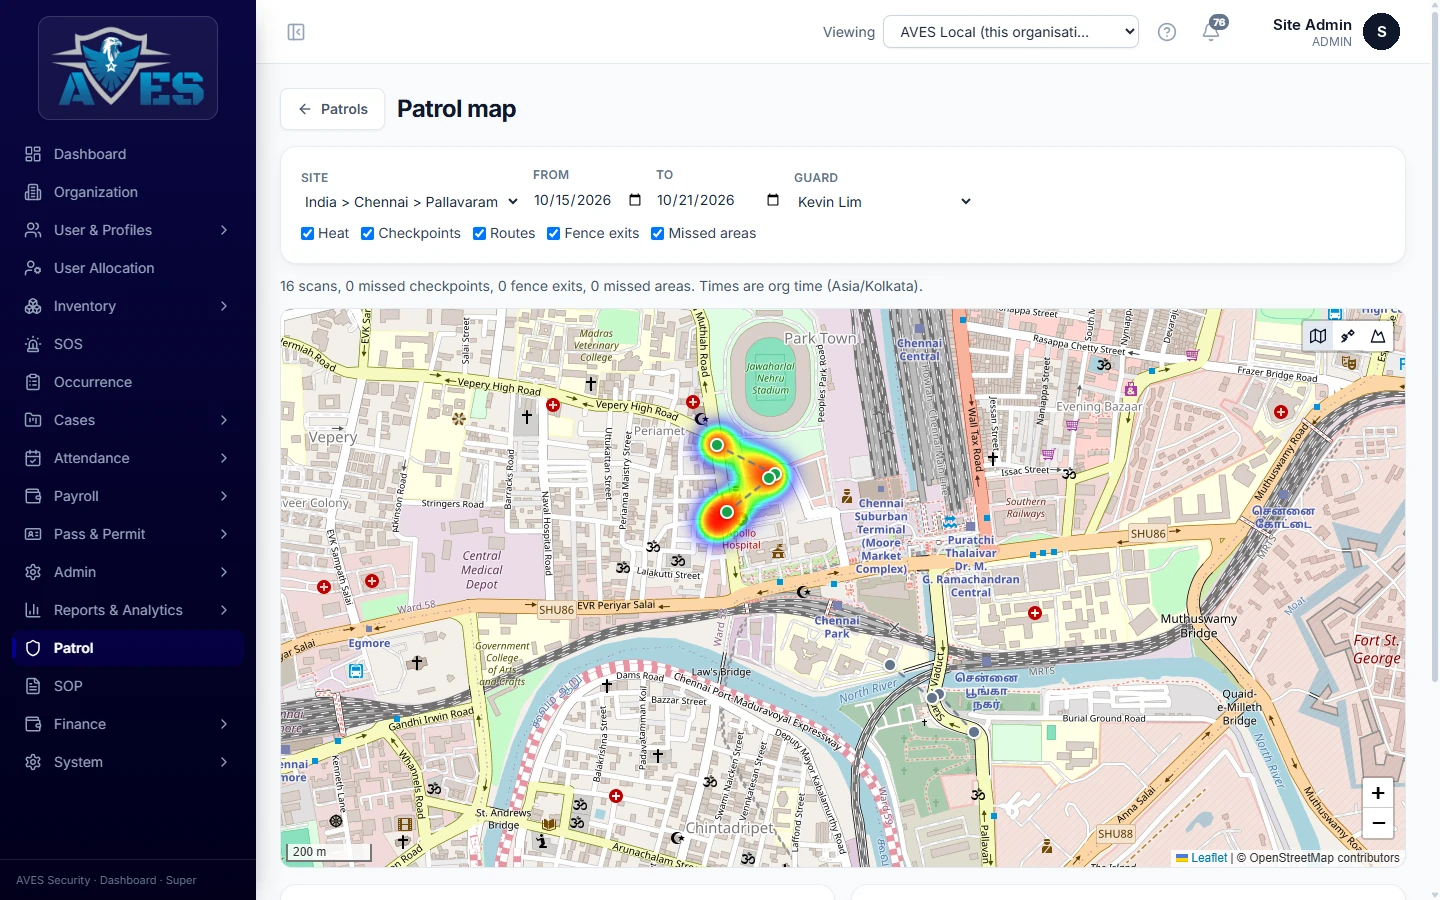Expand the Payroll submenu
Image resolution: width=1440 pixels, height=900 pixels.
(x=128, y=496)
